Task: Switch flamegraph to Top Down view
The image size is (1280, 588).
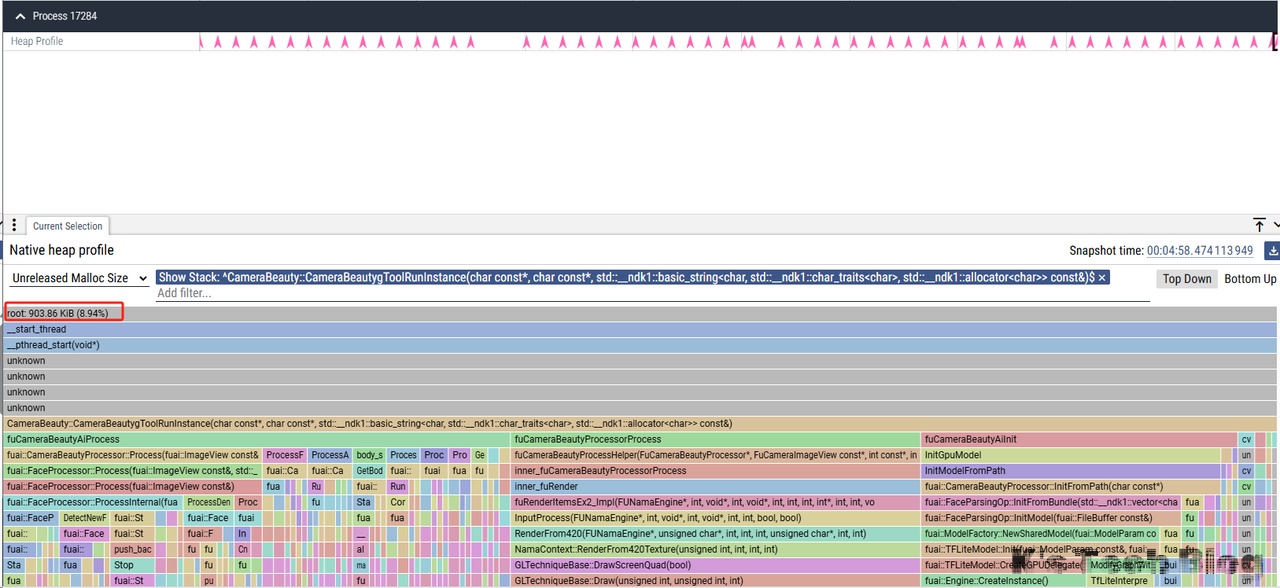Action: click(1186, 279)
